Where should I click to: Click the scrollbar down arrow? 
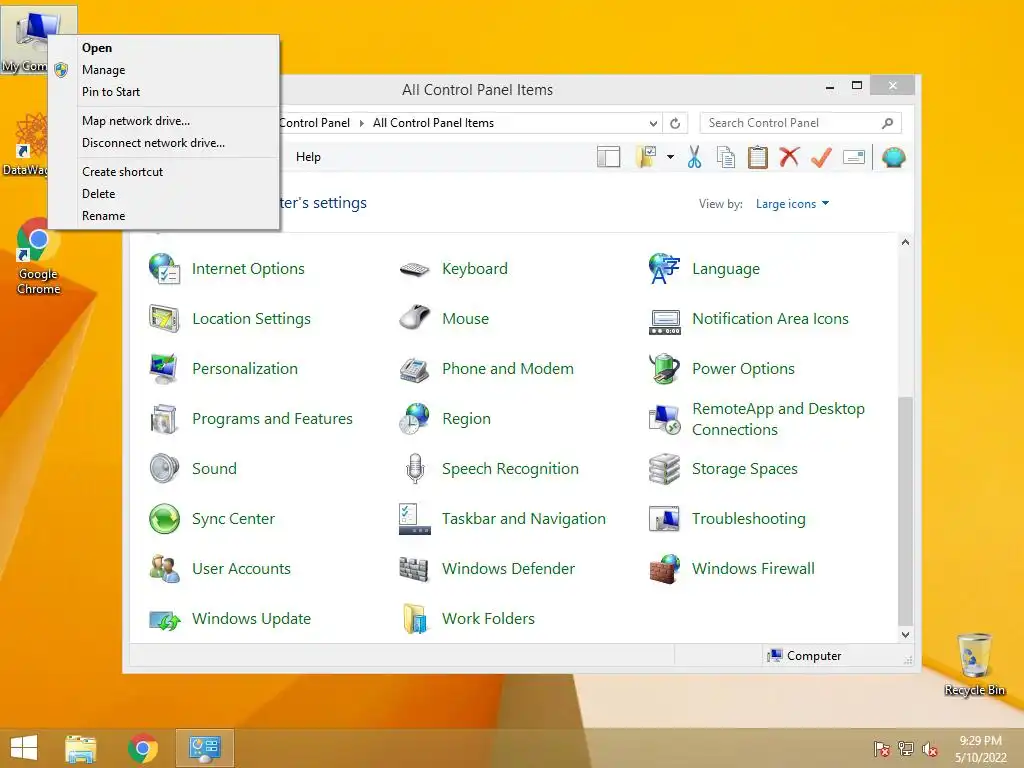[905, 635]
